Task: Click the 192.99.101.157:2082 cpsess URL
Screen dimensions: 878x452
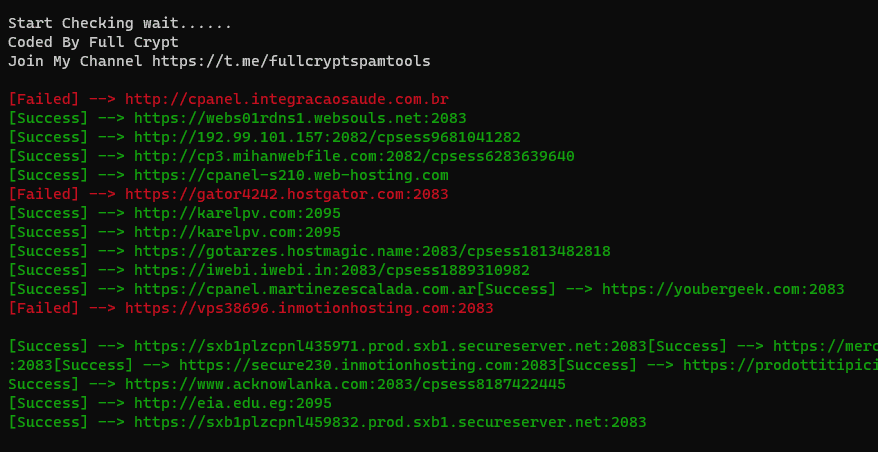Action: 327,137
